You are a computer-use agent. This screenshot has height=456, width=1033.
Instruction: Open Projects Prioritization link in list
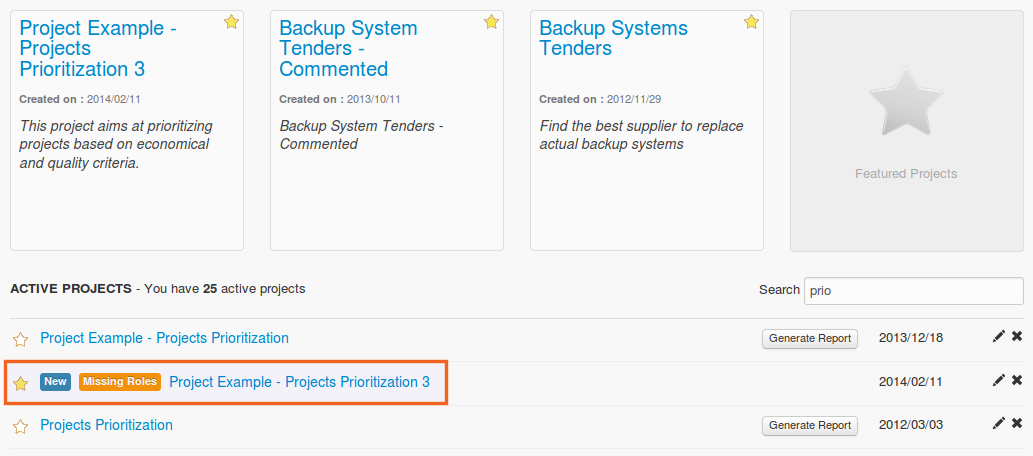click(106, 425)
